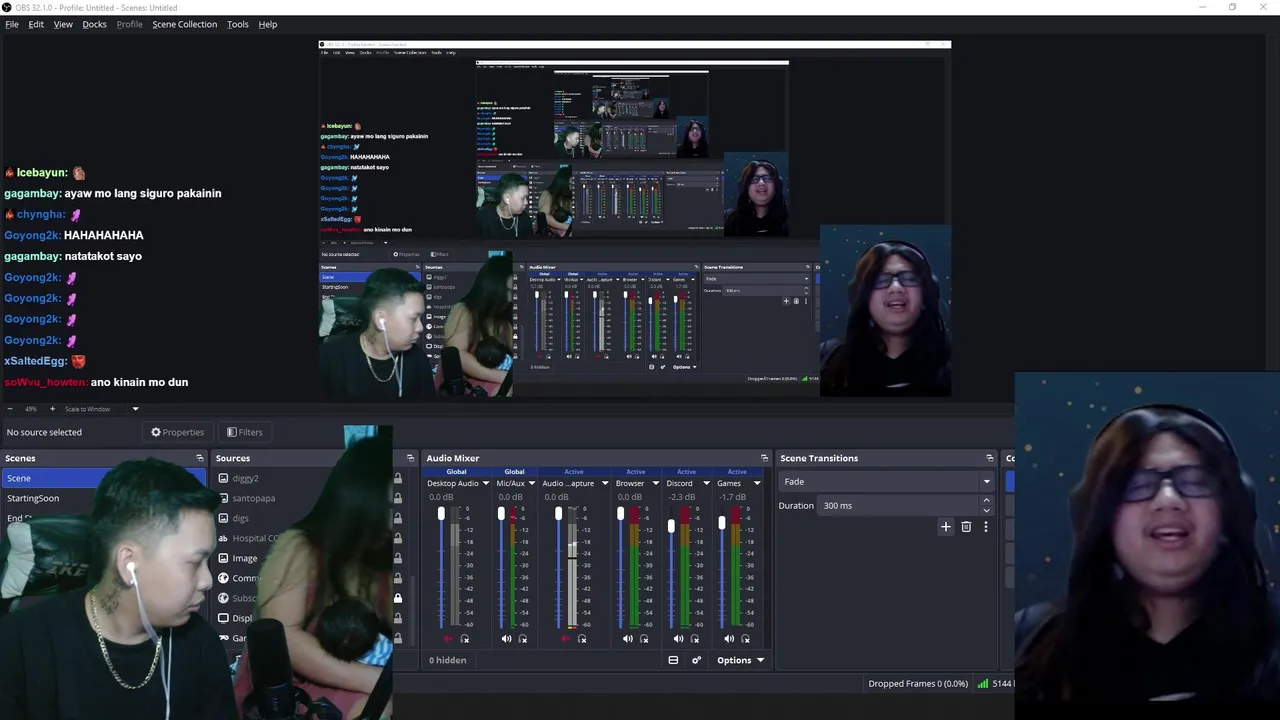The width and height of the screenshot is (1280, 720).
Task: Float the Scene Transitions dock
Action: tap(990, 458)
